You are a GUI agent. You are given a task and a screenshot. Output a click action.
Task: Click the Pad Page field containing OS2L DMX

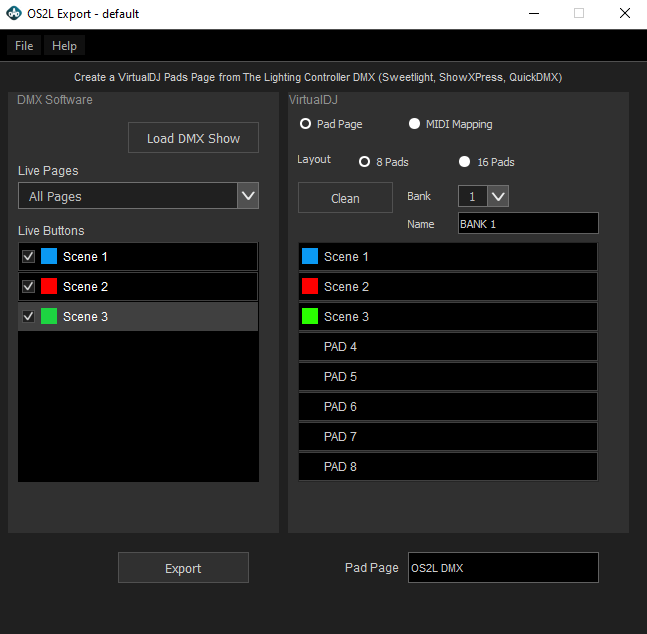[503, 568]
